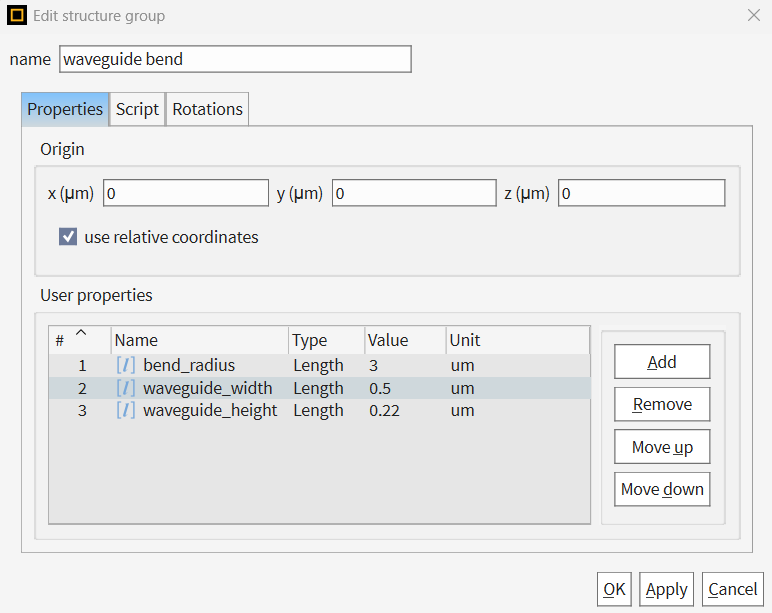Select the bend_radius property name
The image size is (772, 613).
point(189,365)
